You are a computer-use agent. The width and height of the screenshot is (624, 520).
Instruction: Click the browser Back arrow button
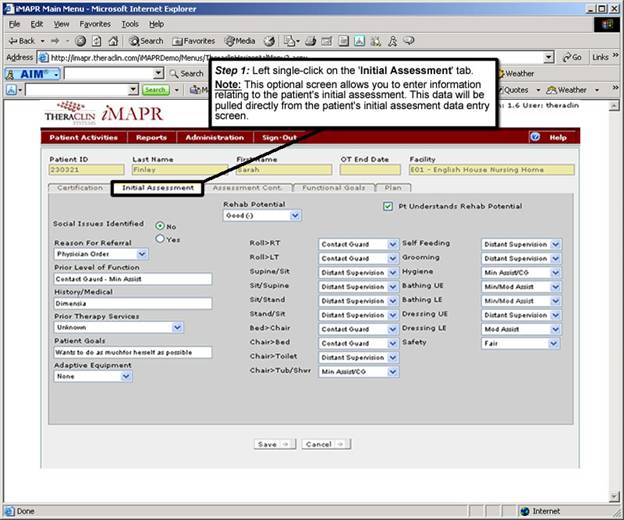click(22, 41)
